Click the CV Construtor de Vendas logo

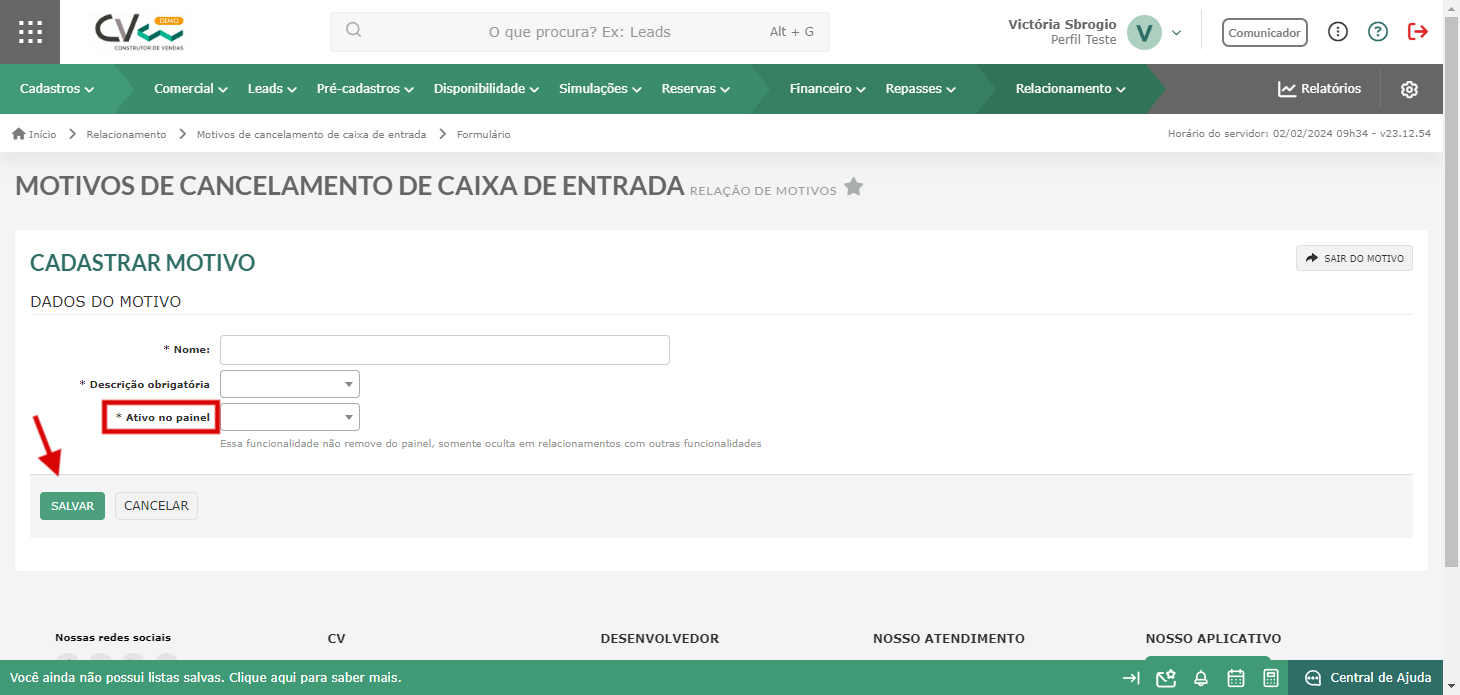click(139, 33)
